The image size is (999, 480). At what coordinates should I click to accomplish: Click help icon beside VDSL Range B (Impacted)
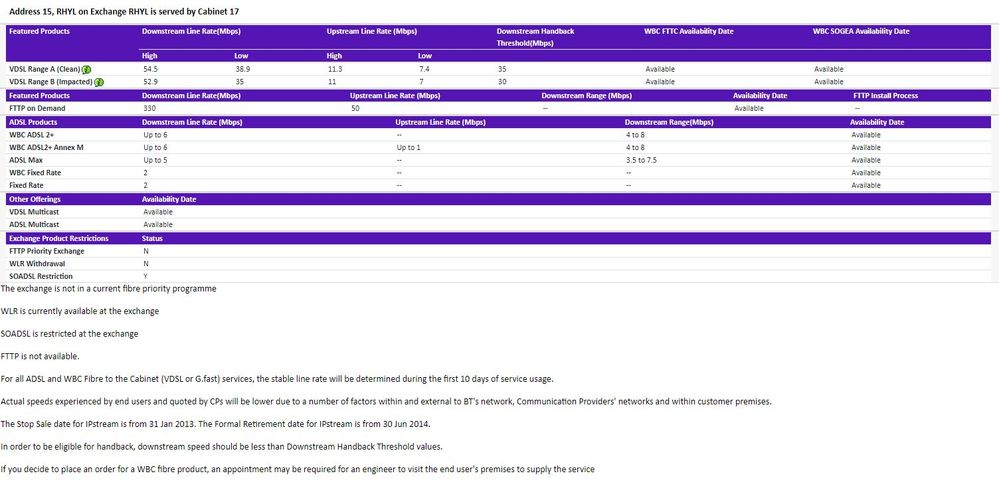[x=99, y=82]
